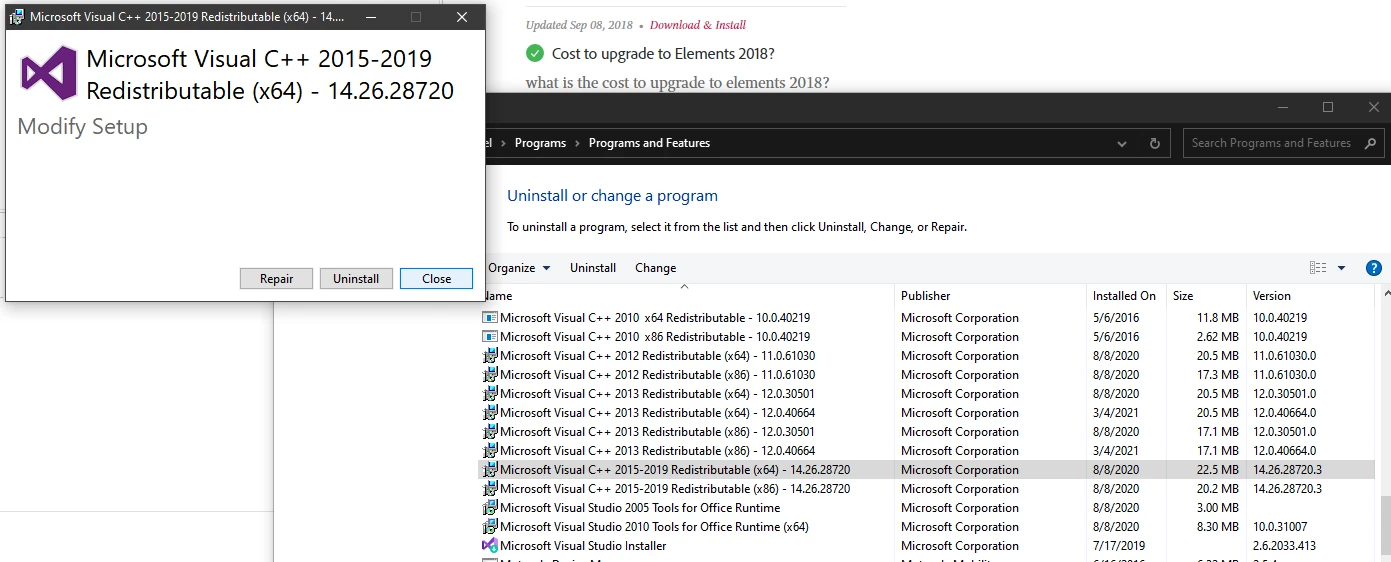Click the Uninstall button in Modify Setup
Viewport: 1391px width, 562px height.
pos(356,279)
